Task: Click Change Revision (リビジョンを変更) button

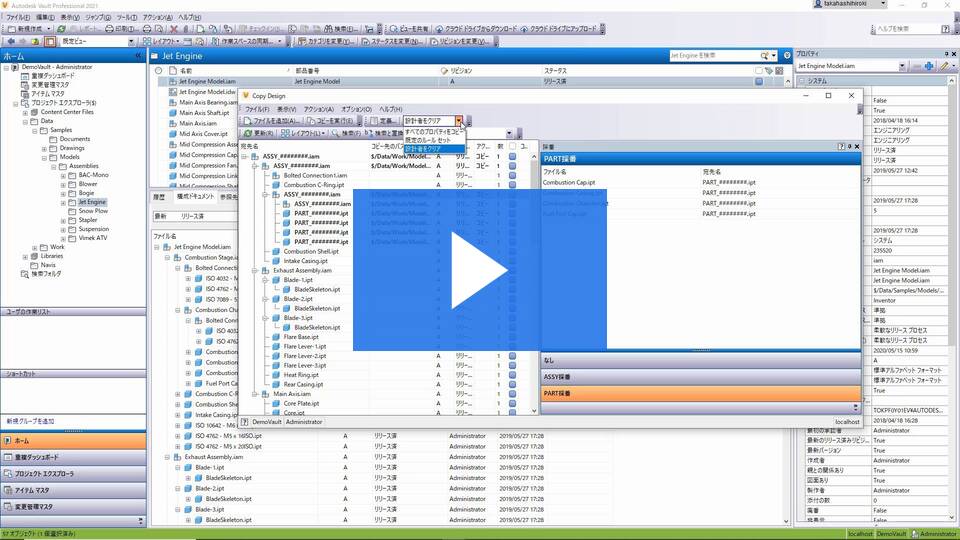Action: point(460,41)
